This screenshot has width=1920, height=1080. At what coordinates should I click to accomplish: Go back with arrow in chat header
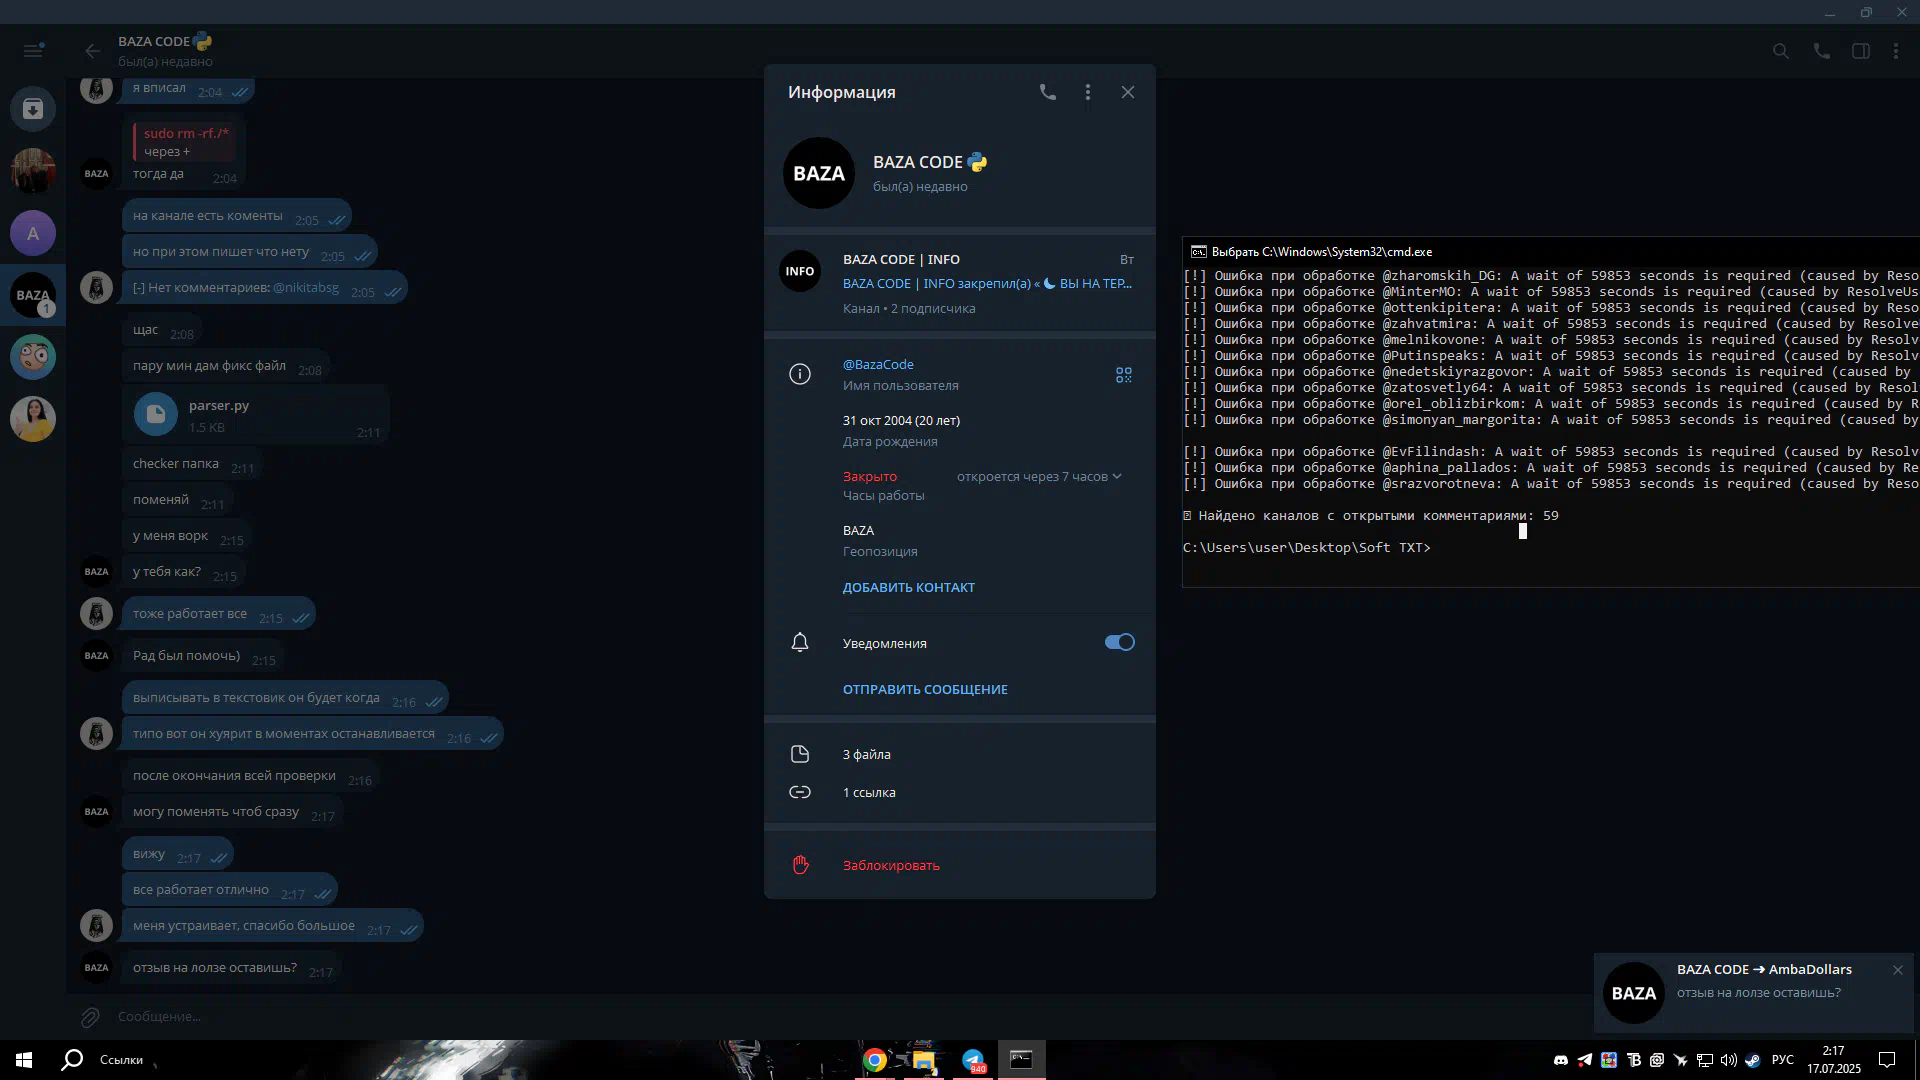pos(92,50)
